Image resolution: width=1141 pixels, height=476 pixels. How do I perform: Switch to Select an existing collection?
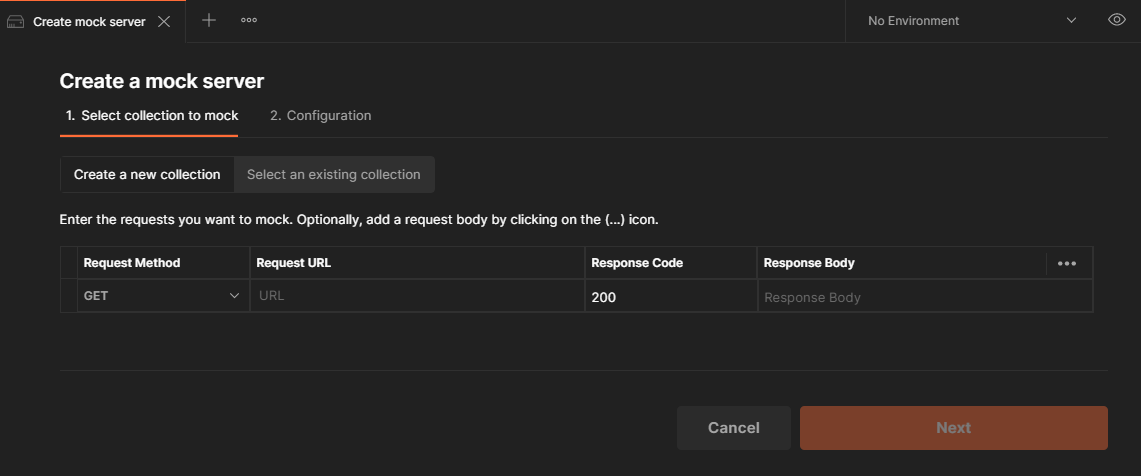pos(334,175)
